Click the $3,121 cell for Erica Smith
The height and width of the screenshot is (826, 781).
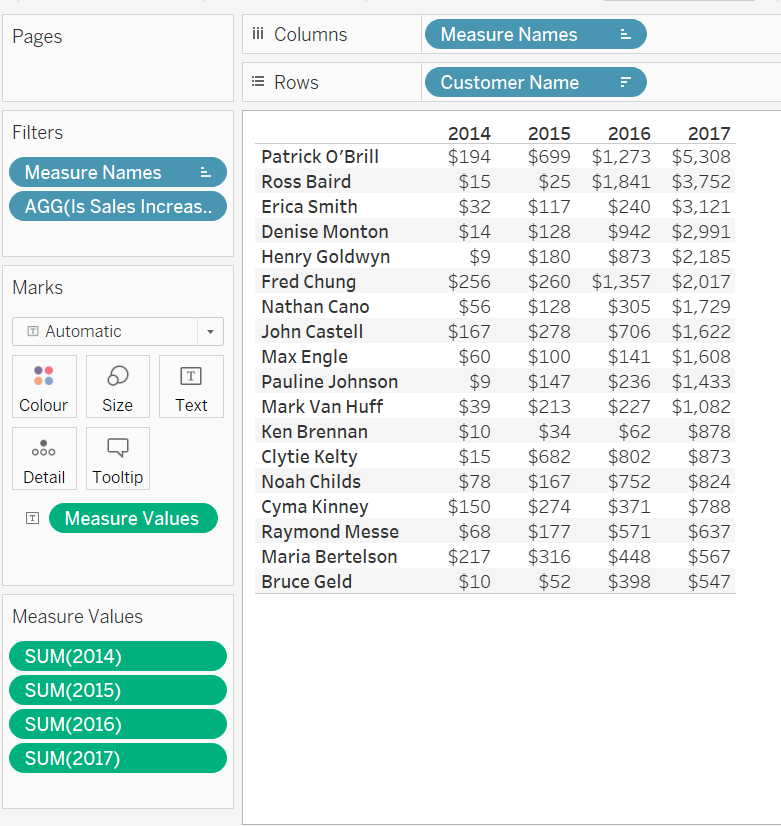tap(701, 206)
